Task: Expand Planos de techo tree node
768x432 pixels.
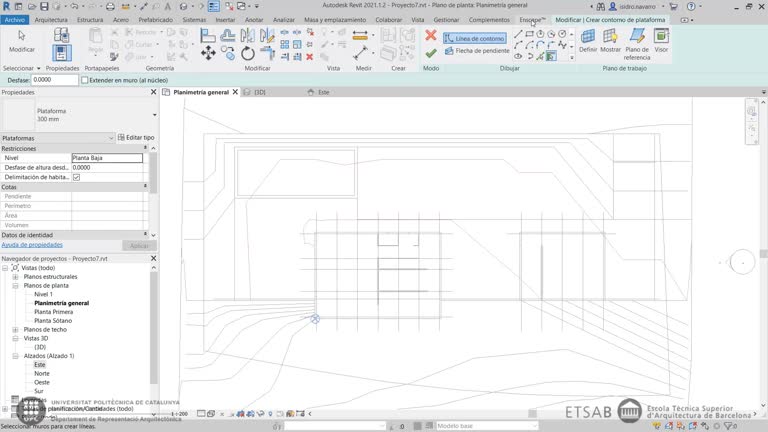Action: (15, 329)
